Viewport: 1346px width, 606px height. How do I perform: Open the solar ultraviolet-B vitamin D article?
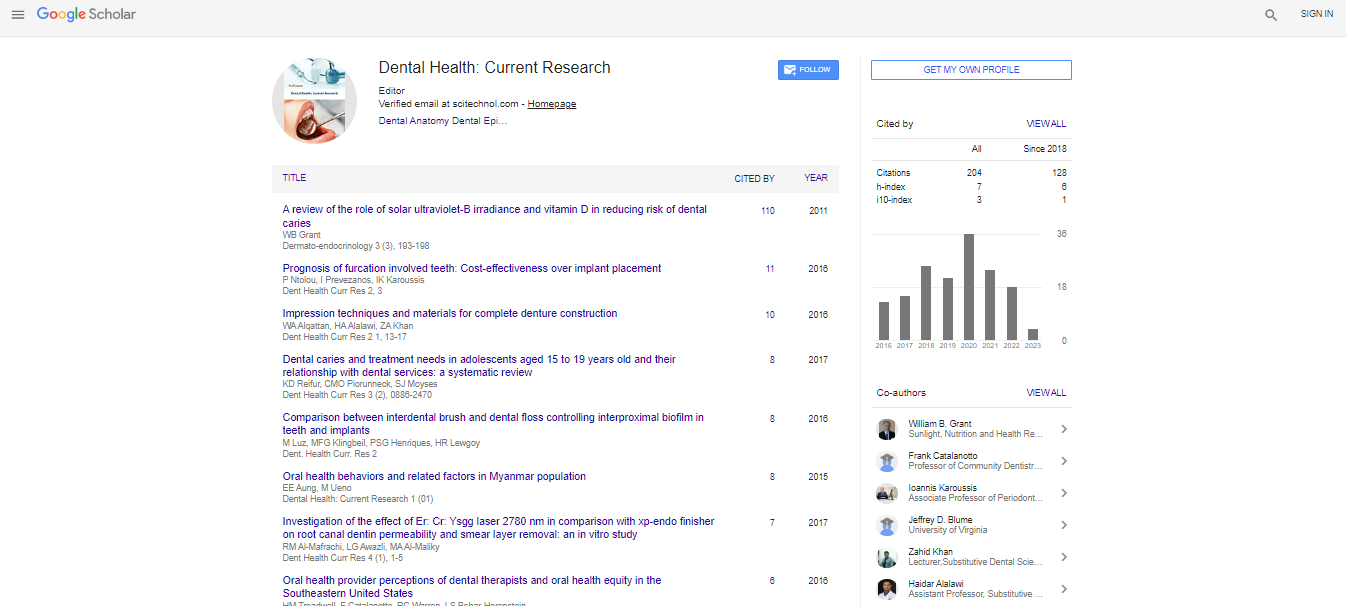[495, 216]
